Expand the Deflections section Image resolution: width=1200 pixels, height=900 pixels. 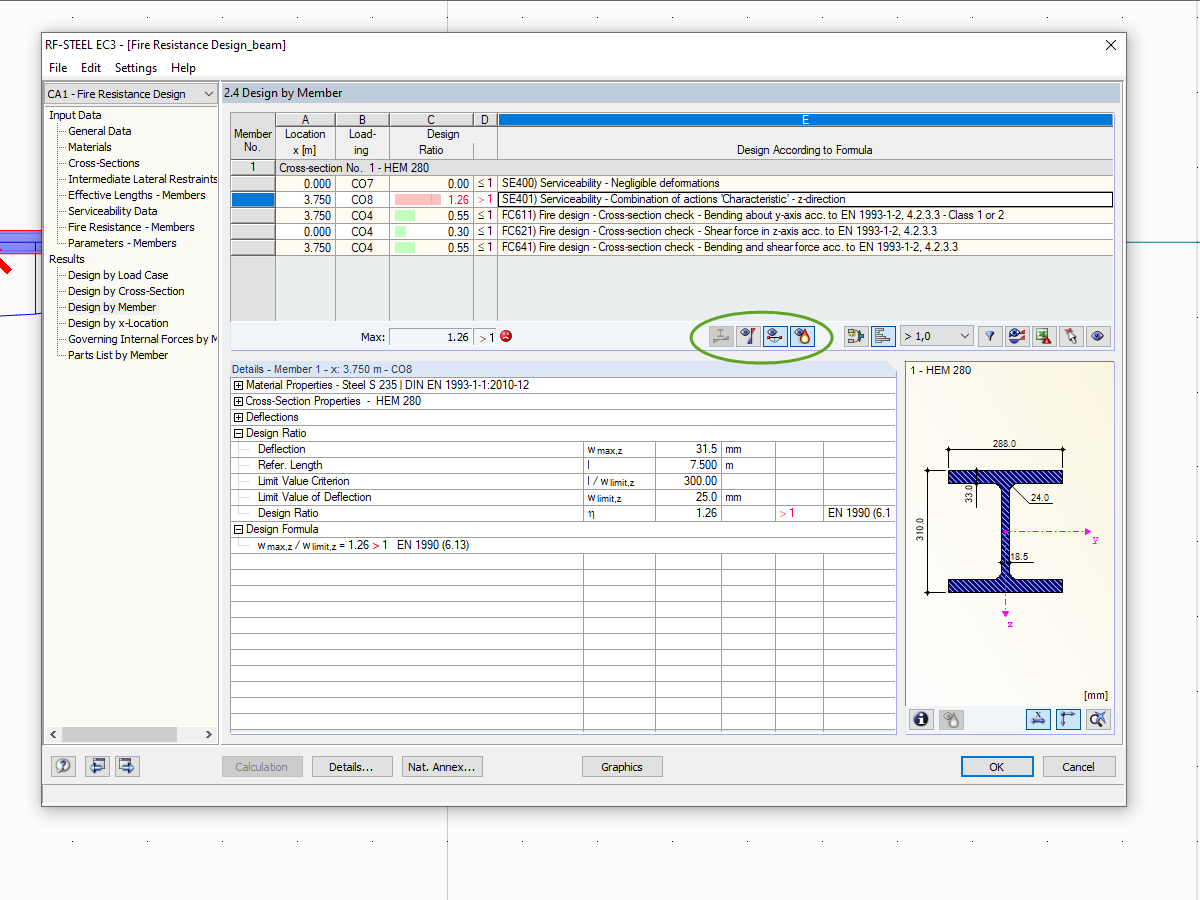pyautogui.click(x=238, y=417)
